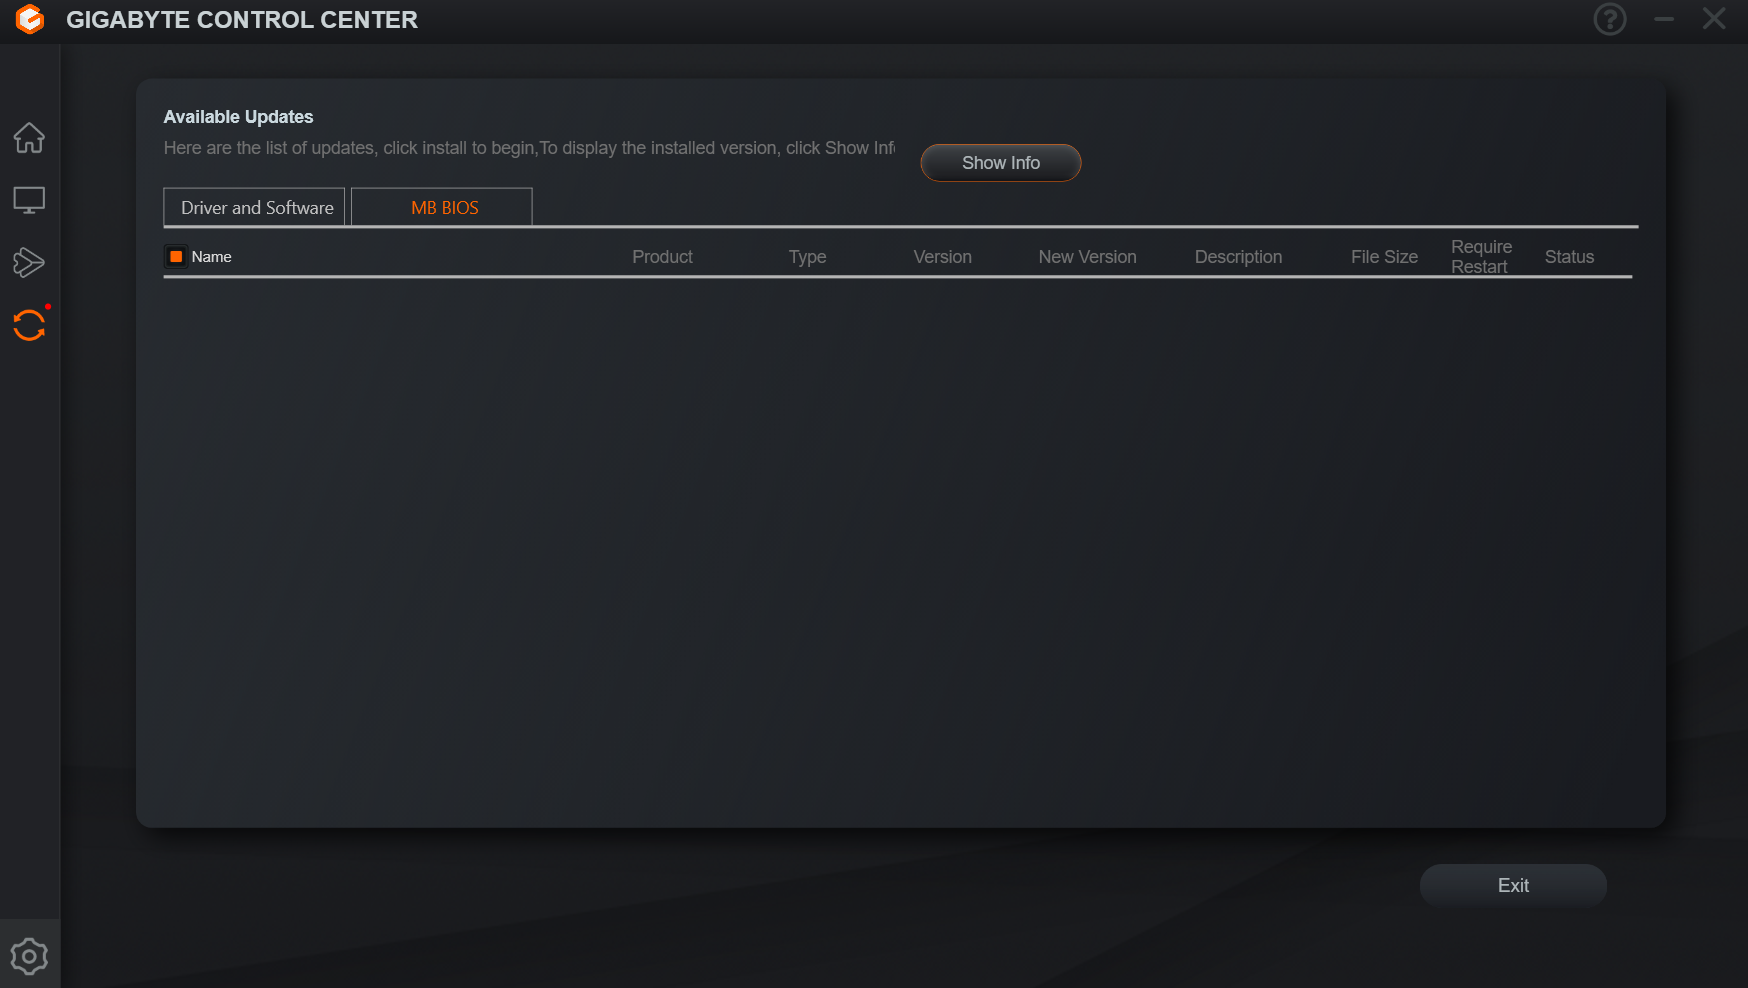
Task: Click the Available Updates heading
Action: (238, 117)
